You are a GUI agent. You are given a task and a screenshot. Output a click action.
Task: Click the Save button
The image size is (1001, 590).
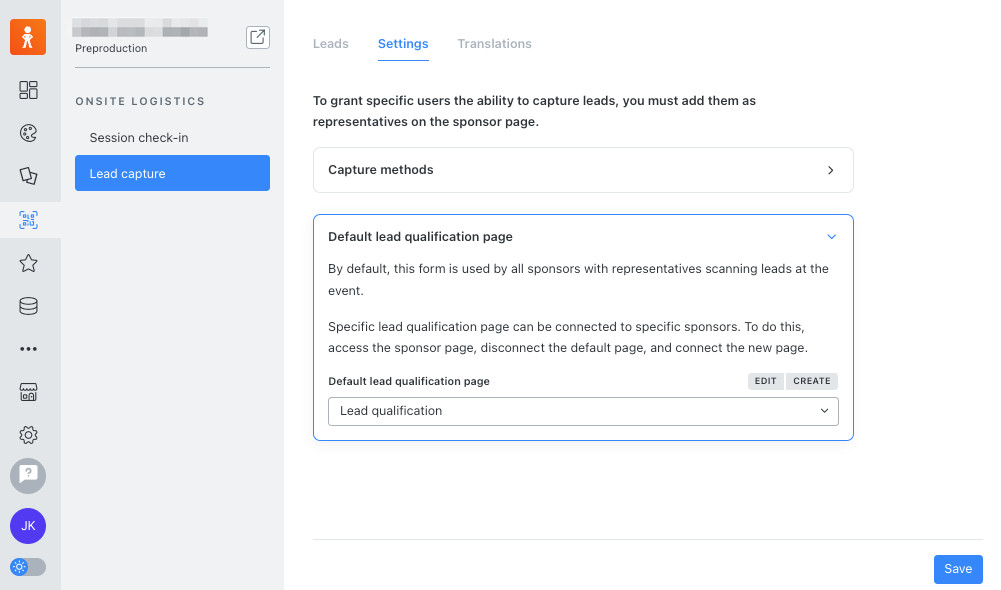958,569
